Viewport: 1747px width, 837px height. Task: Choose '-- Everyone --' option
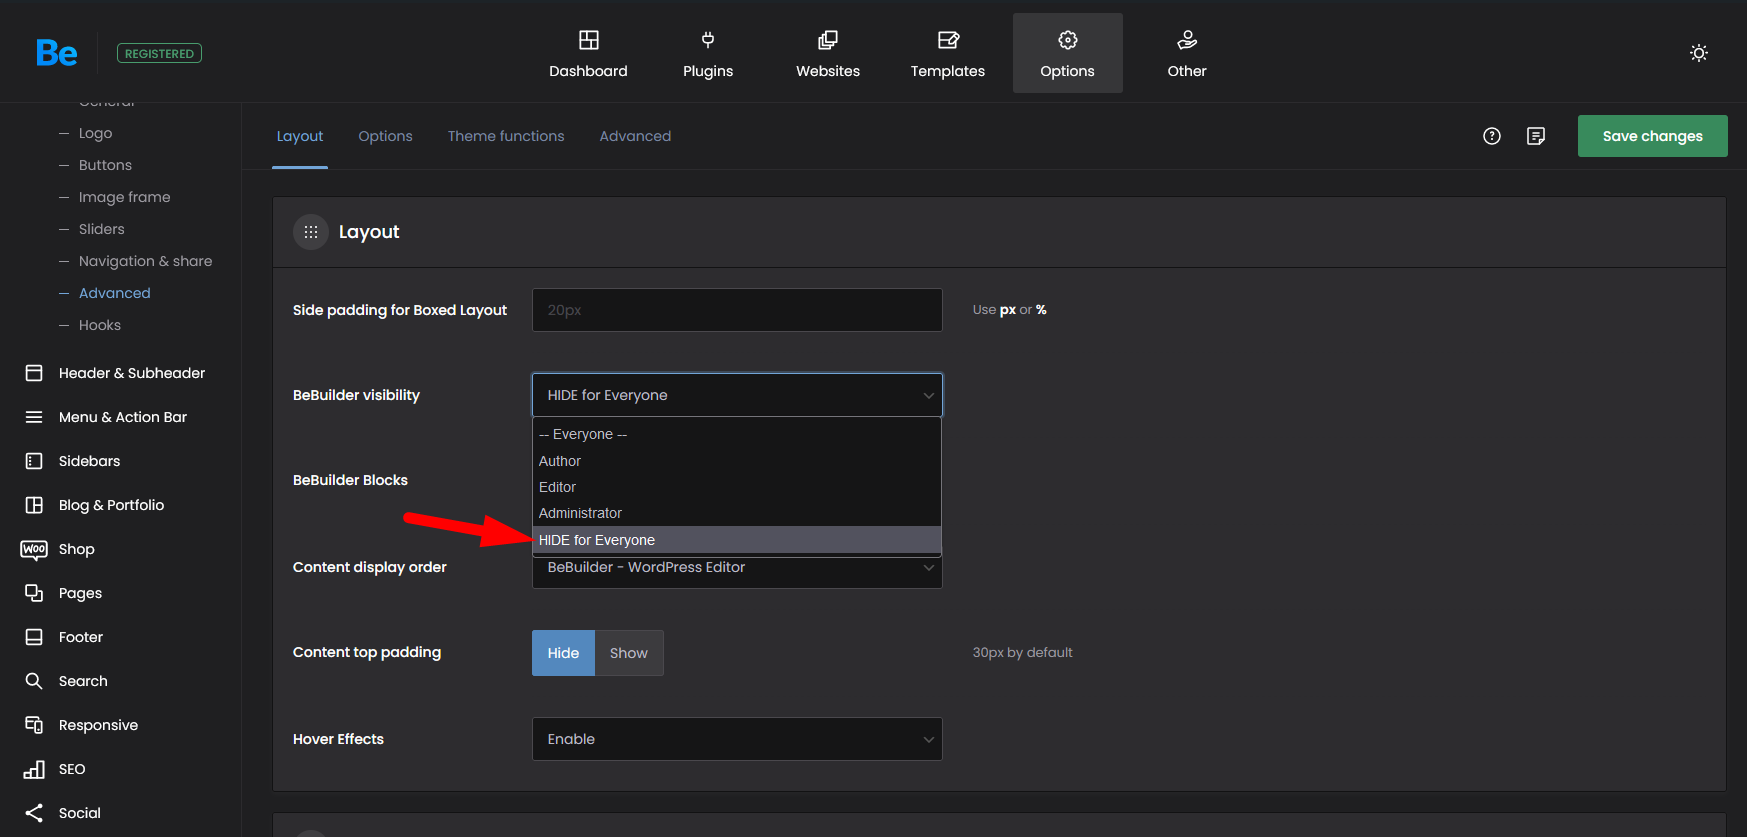pos(737,434)
